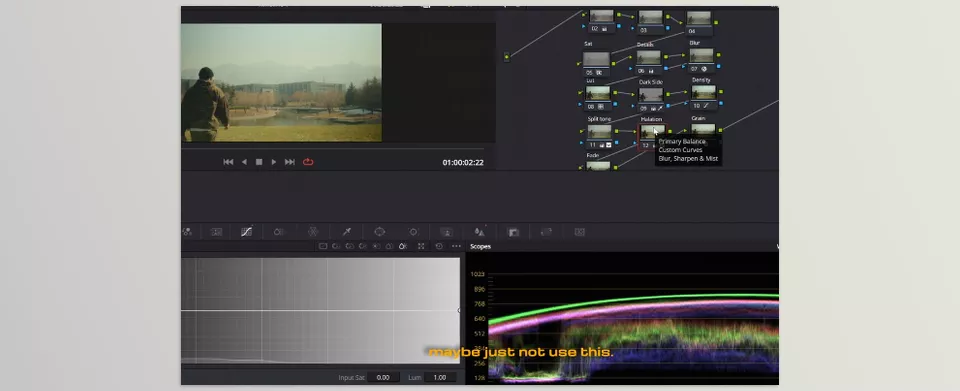Select the Sat vs Lum curve
This screenshot has height=391, width=960.
[402, 246]
